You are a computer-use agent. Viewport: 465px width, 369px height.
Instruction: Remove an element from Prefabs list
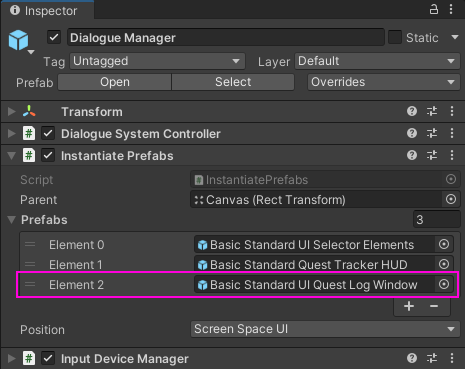(434, 306)
